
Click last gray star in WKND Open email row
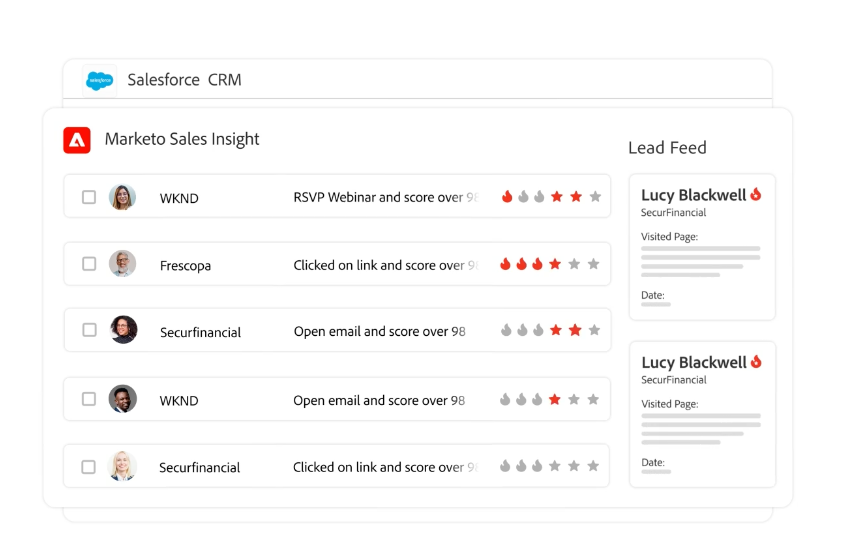coord(593,399)
